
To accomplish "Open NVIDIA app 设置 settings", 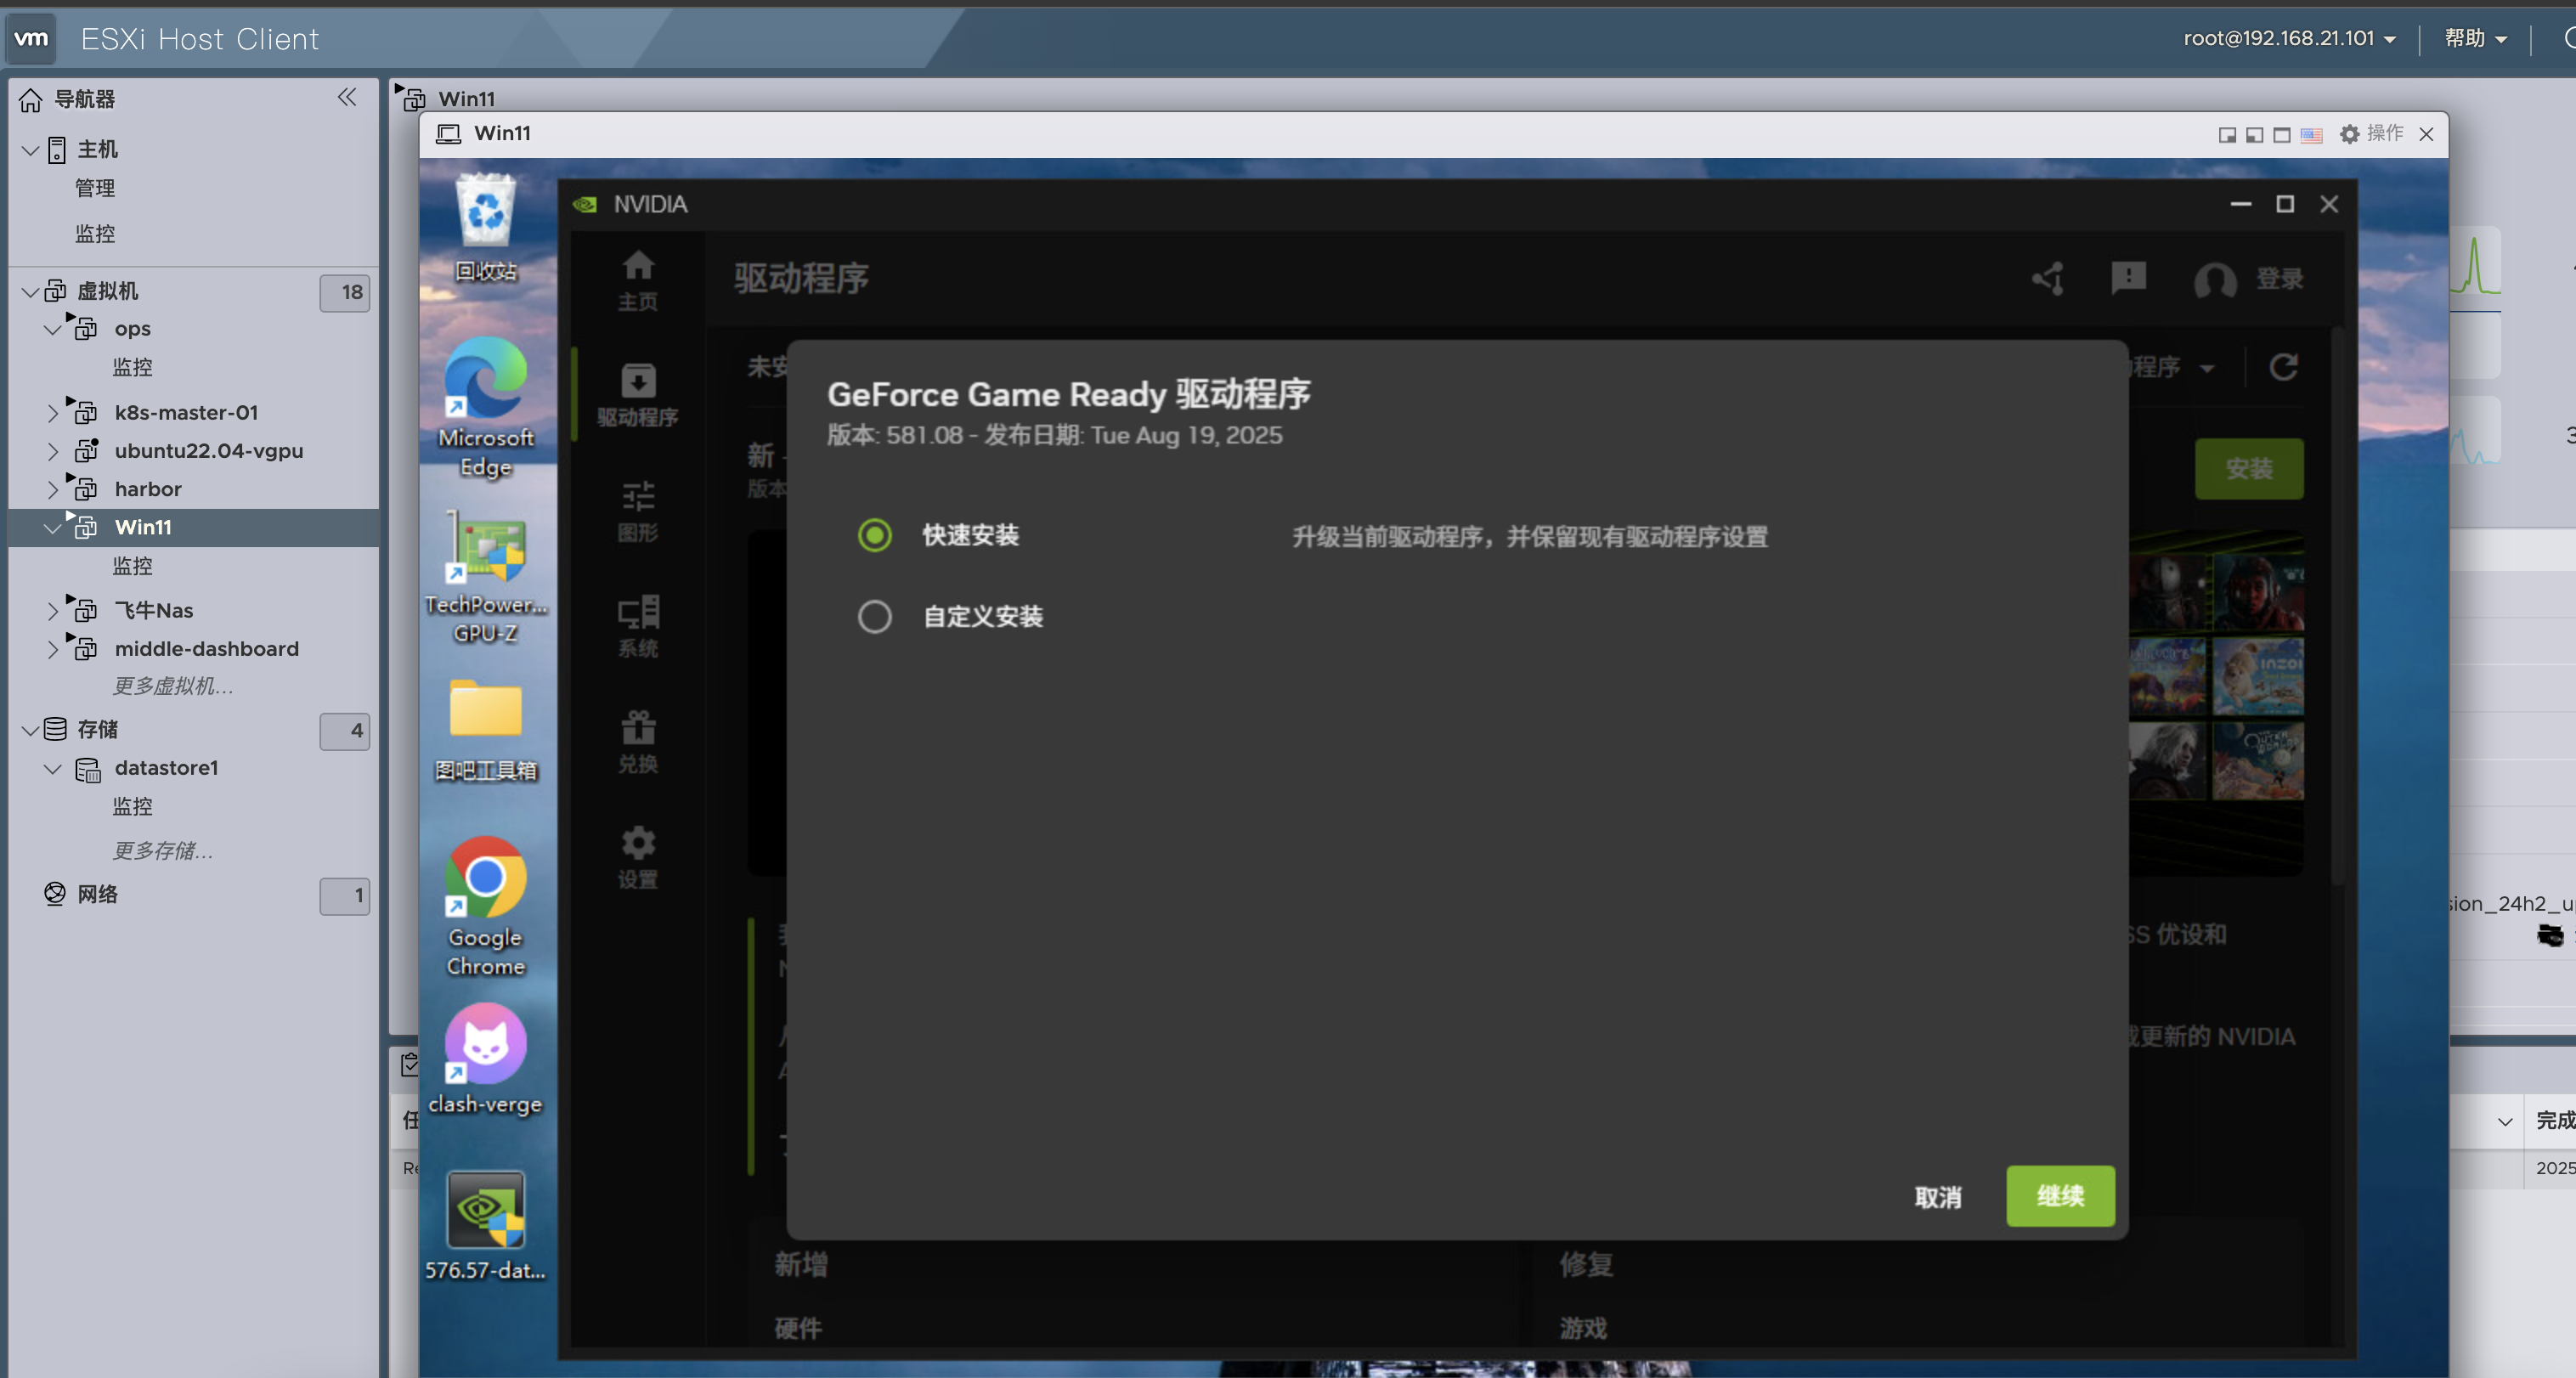I will [x=638, y=855].
